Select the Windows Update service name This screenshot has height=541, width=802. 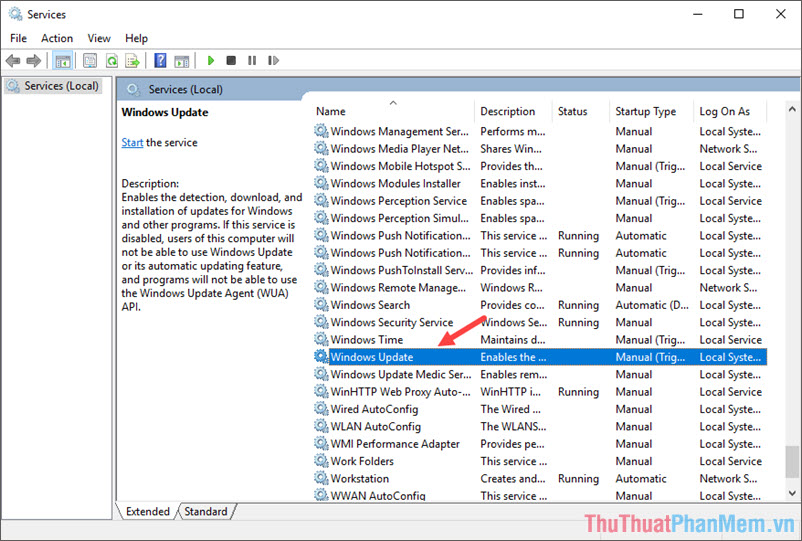coord(371,357)
